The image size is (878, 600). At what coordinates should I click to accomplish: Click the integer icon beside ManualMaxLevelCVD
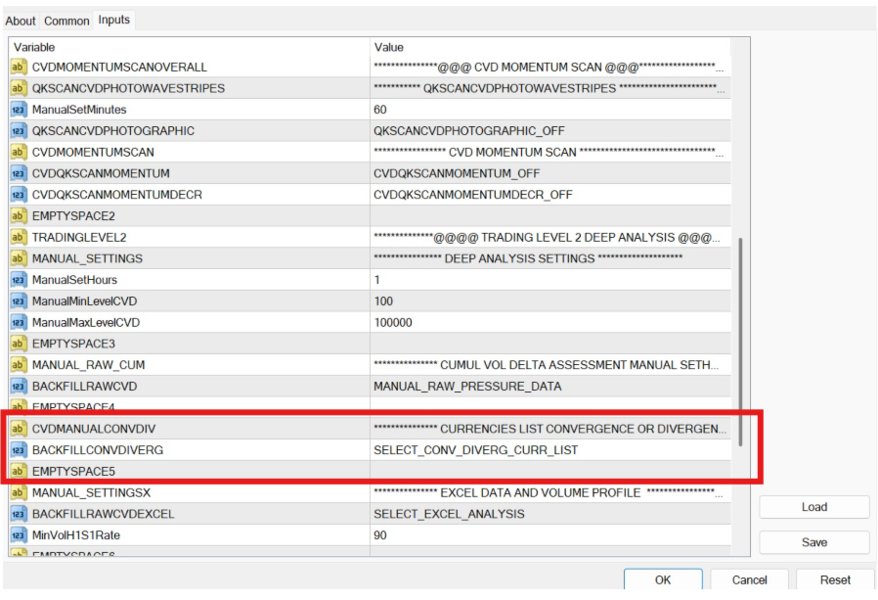[18, 322]
